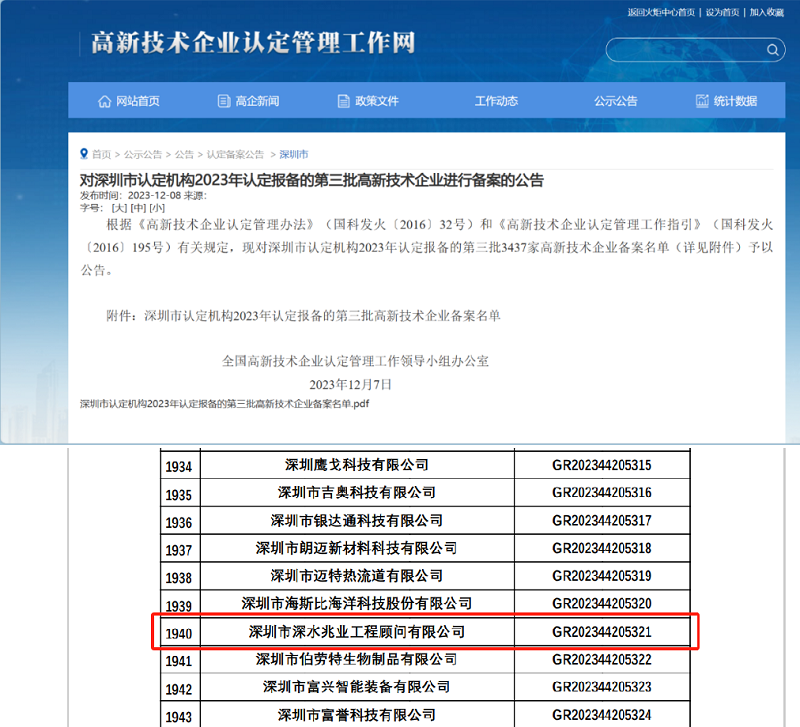Click company 深圳市富誉科技有限公司
The image size is (800, 727).
point(357,715)
